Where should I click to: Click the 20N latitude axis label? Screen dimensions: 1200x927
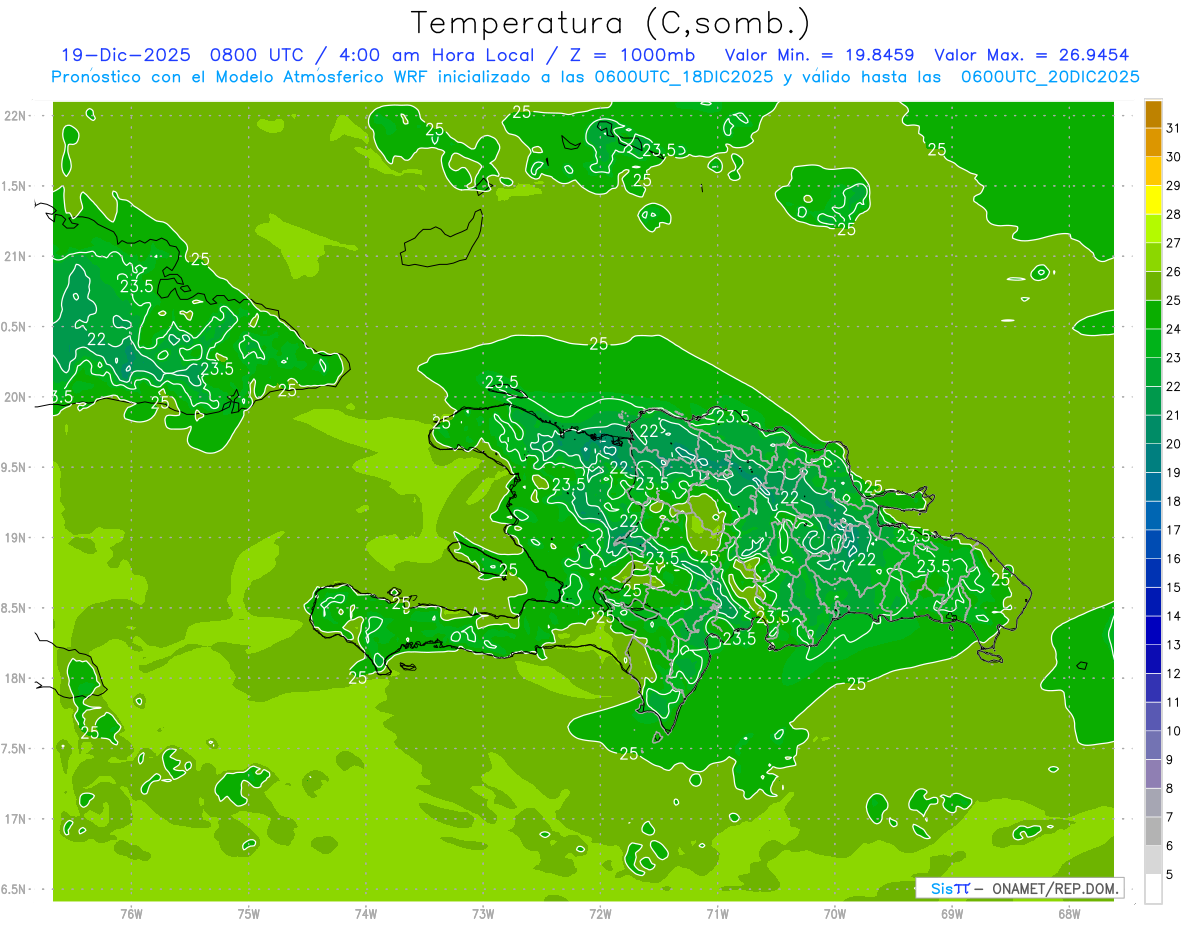pyautogui.click(x=17, y=397)
